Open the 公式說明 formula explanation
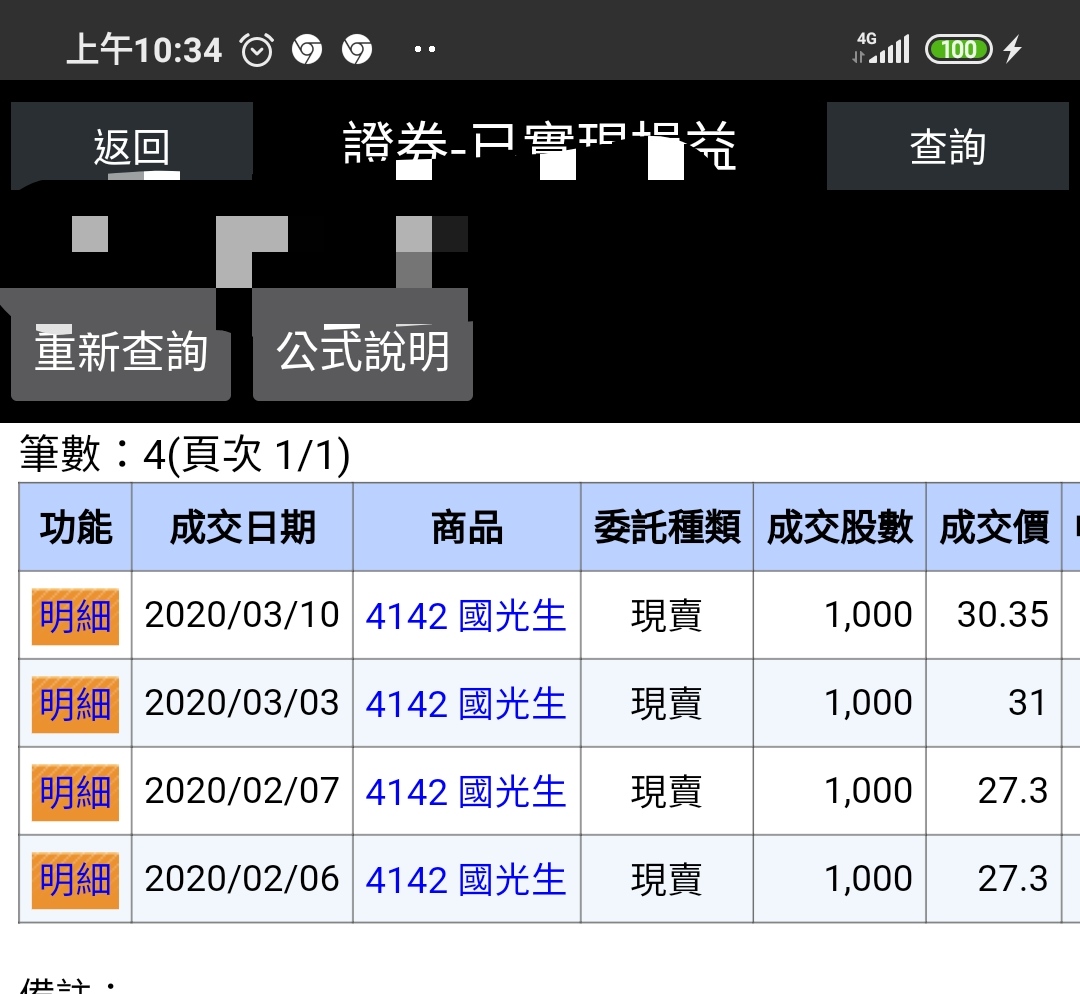This screenshot has height=994, width=1080. pyautogui.click(x=362, y=351)
